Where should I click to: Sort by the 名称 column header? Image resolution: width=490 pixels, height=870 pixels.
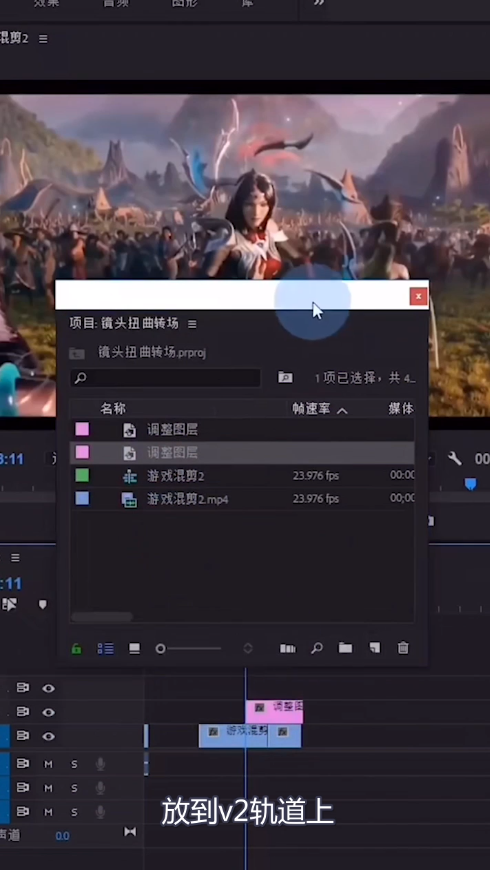coord(113,409)
